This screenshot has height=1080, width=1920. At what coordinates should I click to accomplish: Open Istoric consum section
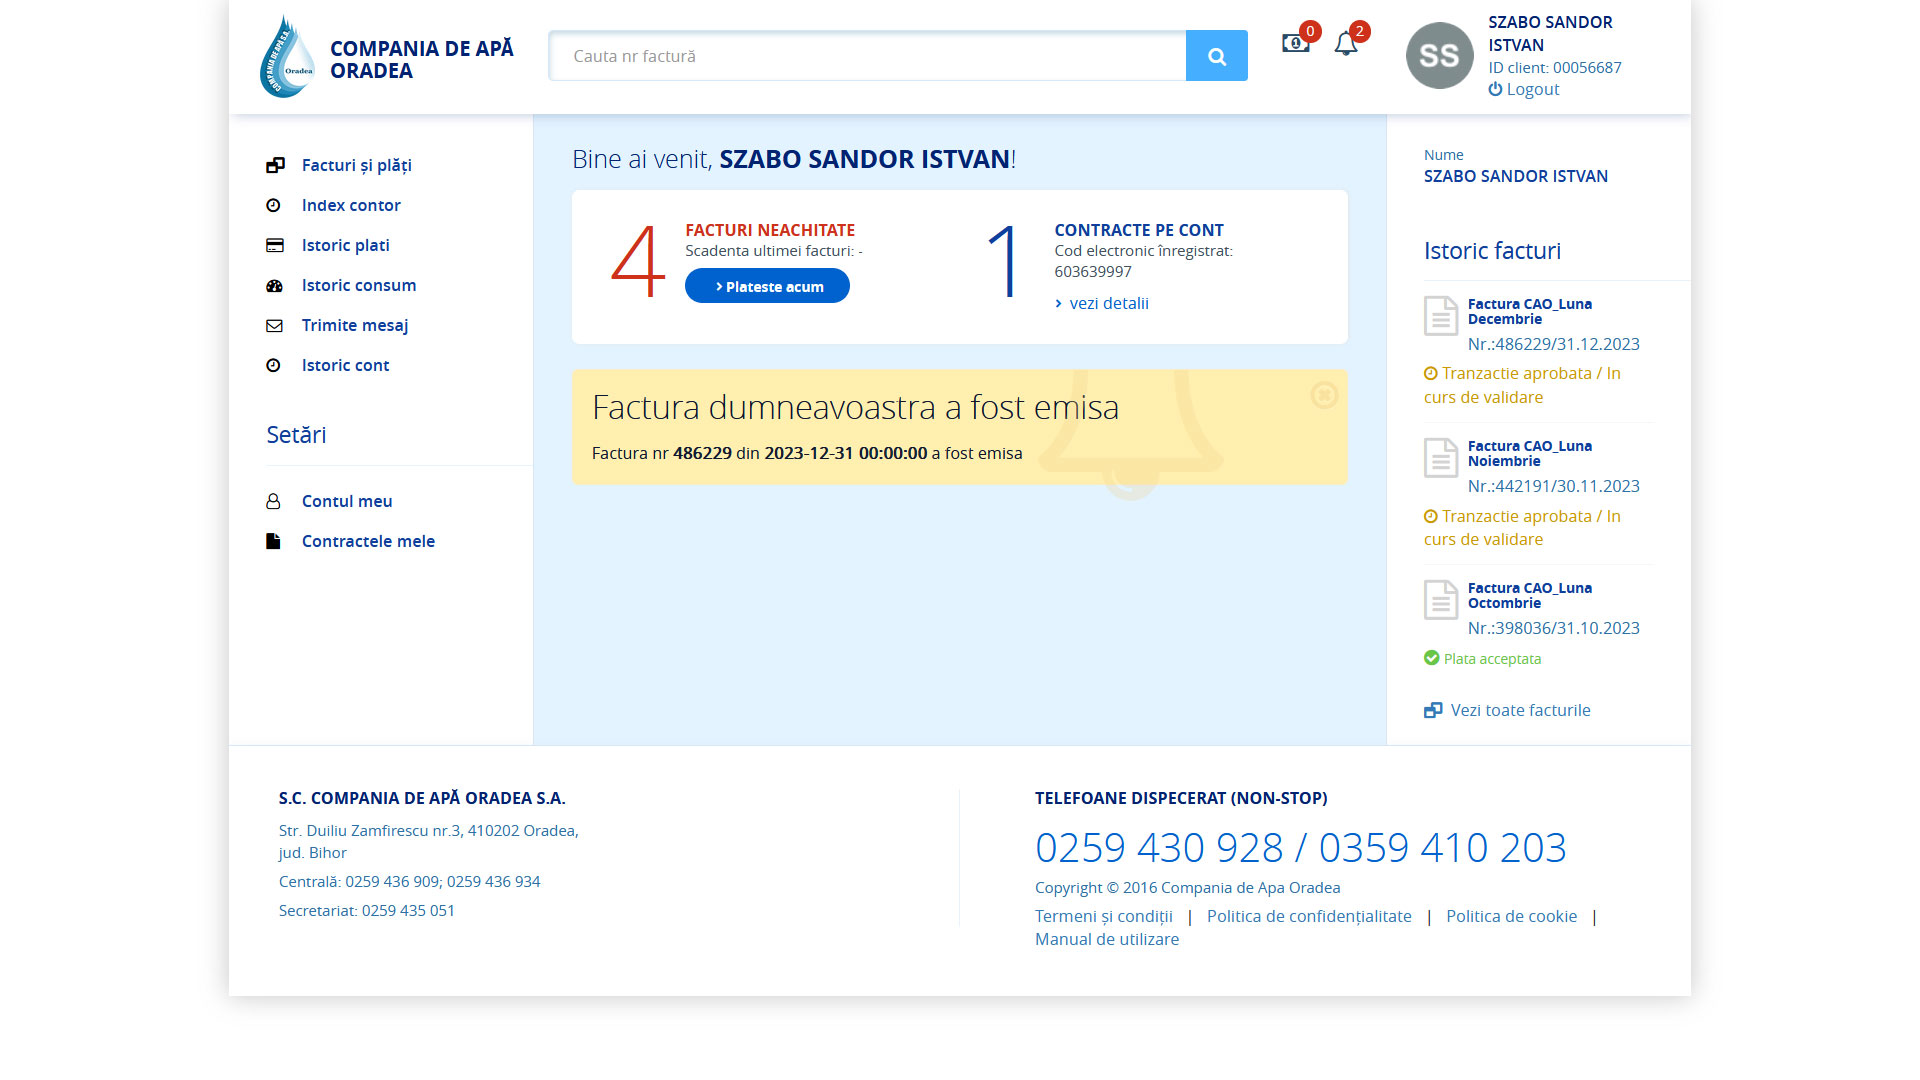coord(358,285)
